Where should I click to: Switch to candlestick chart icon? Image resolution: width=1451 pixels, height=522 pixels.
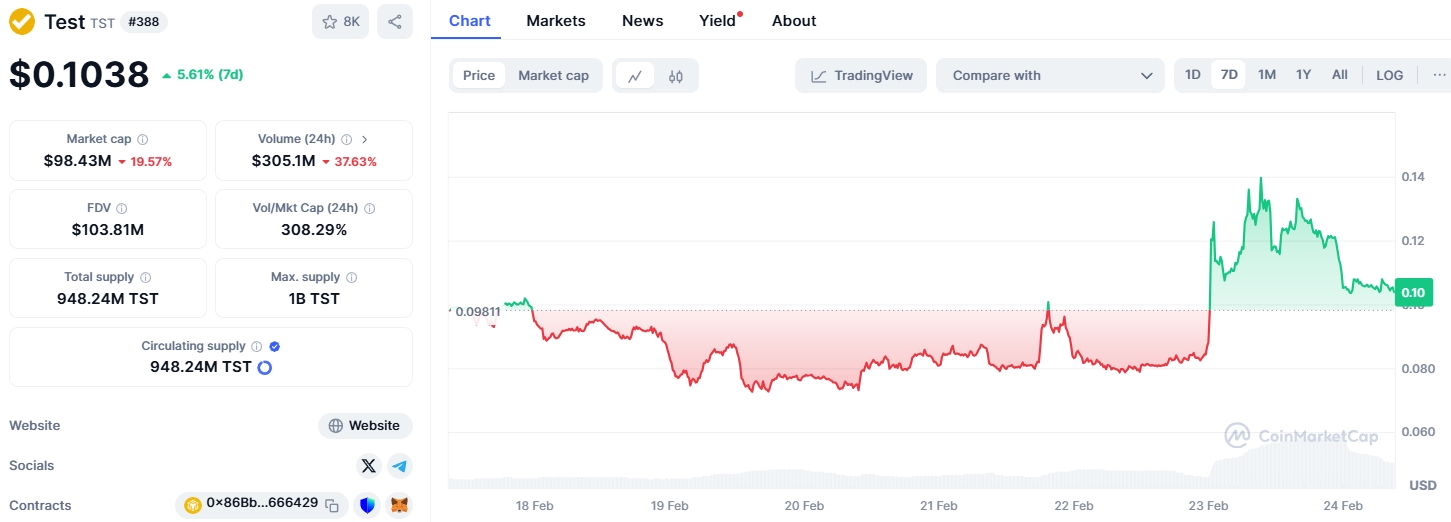(676, 76)
